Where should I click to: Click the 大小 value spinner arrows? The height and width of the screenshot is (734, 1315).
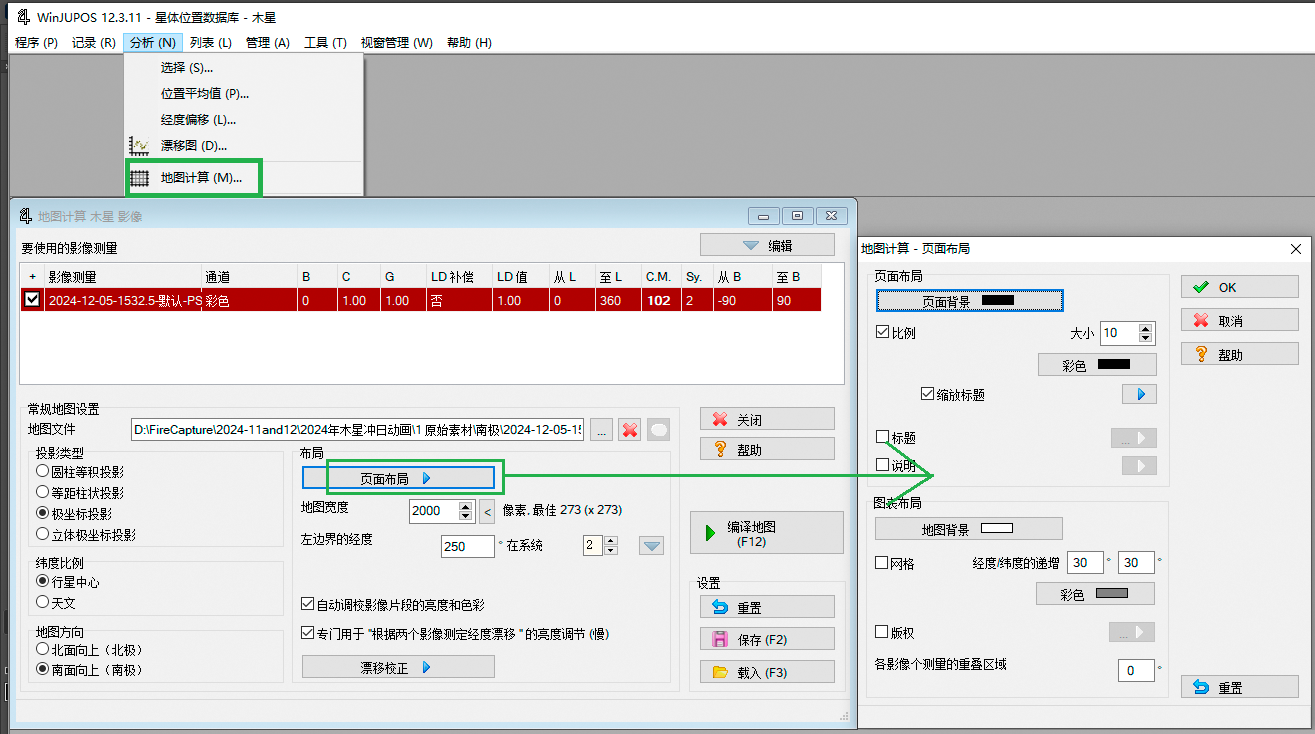tap(1147, 333)
